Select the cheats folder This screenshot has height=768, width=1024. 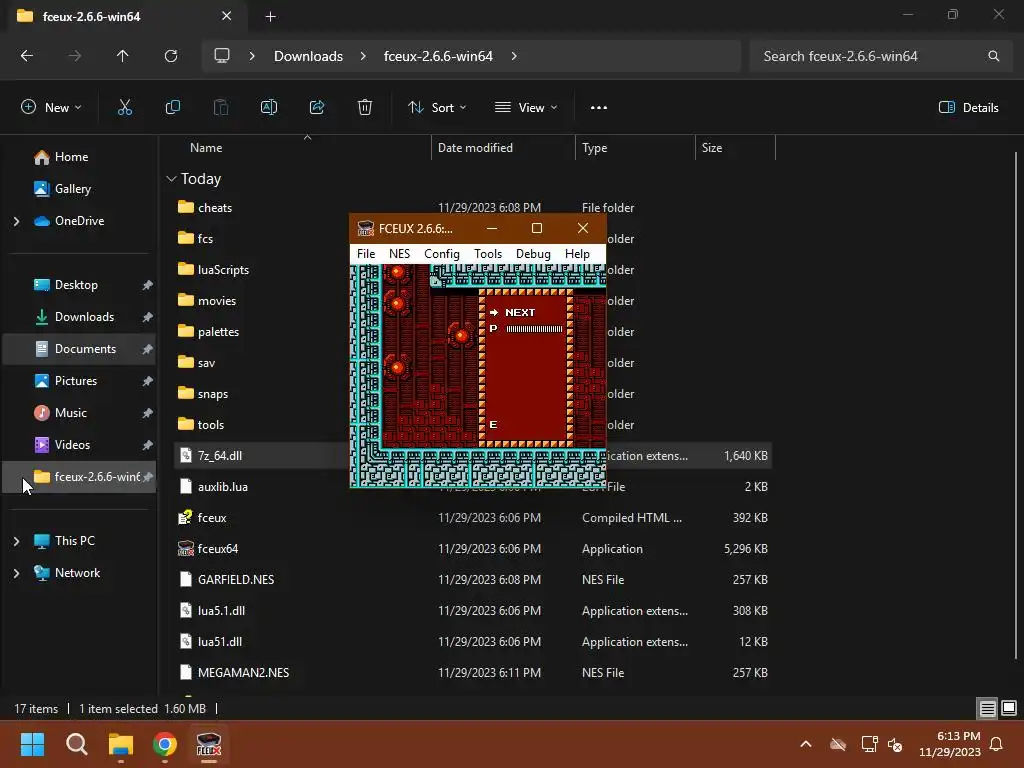click(x=215, y=208)
